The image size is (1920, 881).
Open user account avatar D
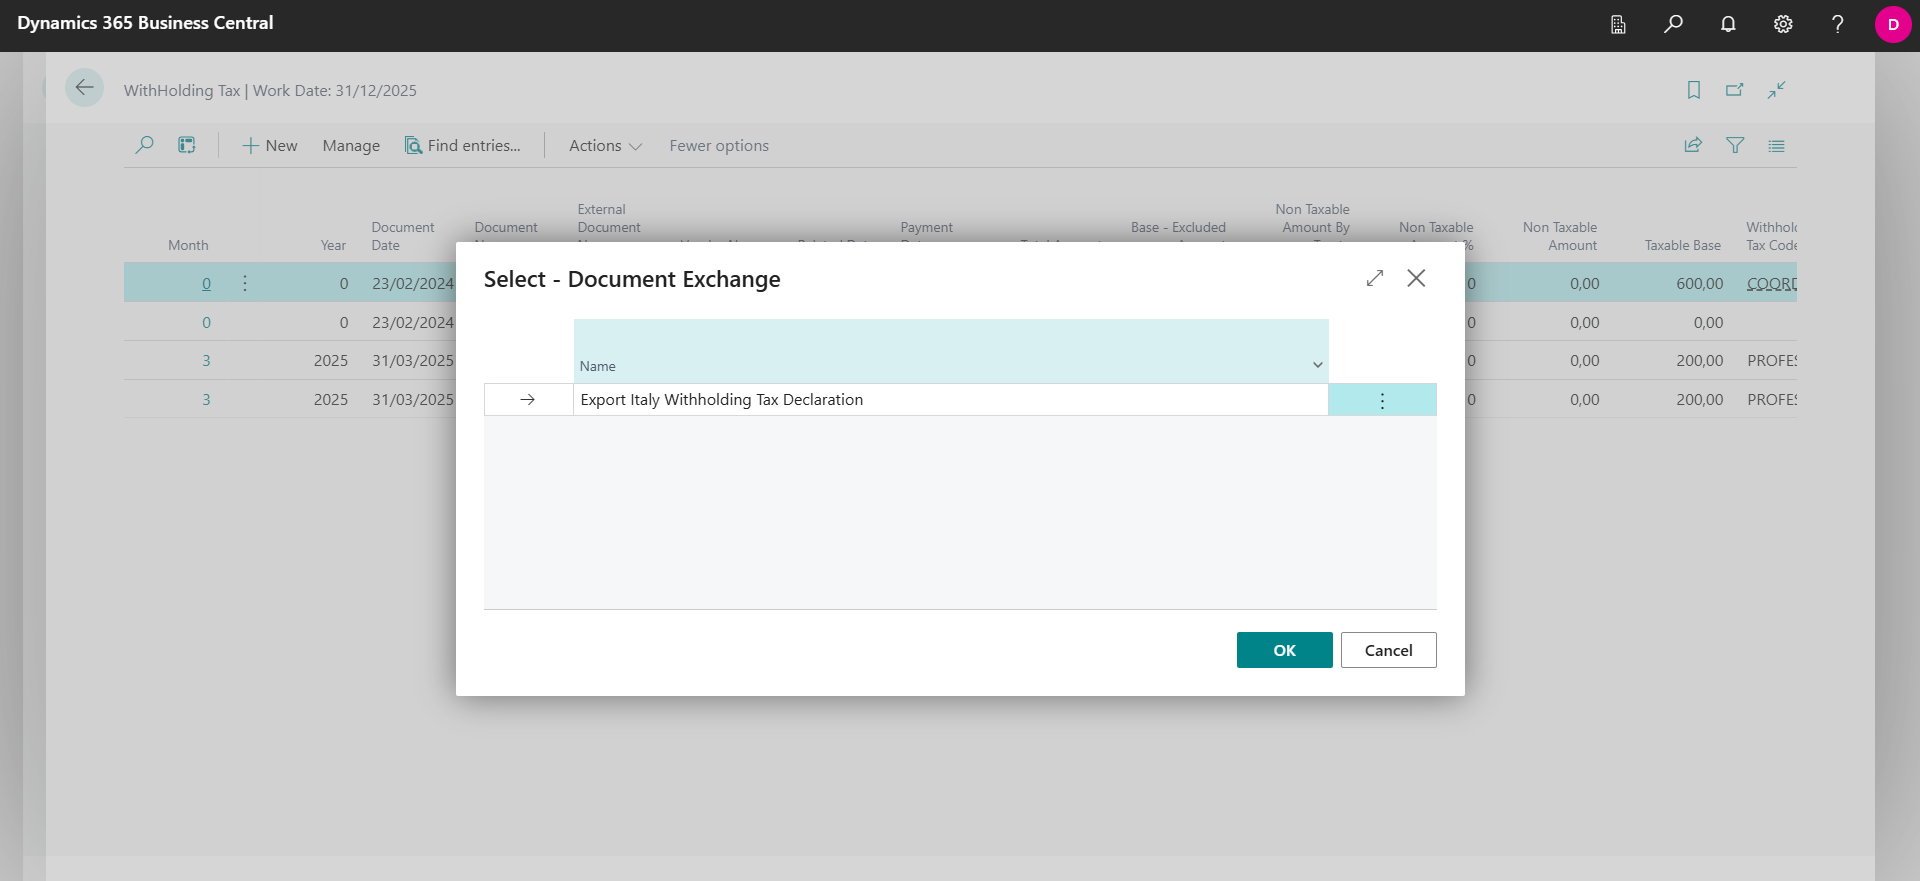1893,24
